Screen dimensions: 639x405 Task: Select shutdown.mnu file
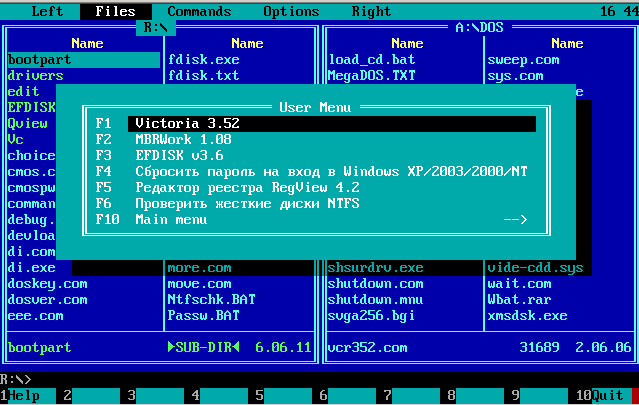tap(375, 300)
